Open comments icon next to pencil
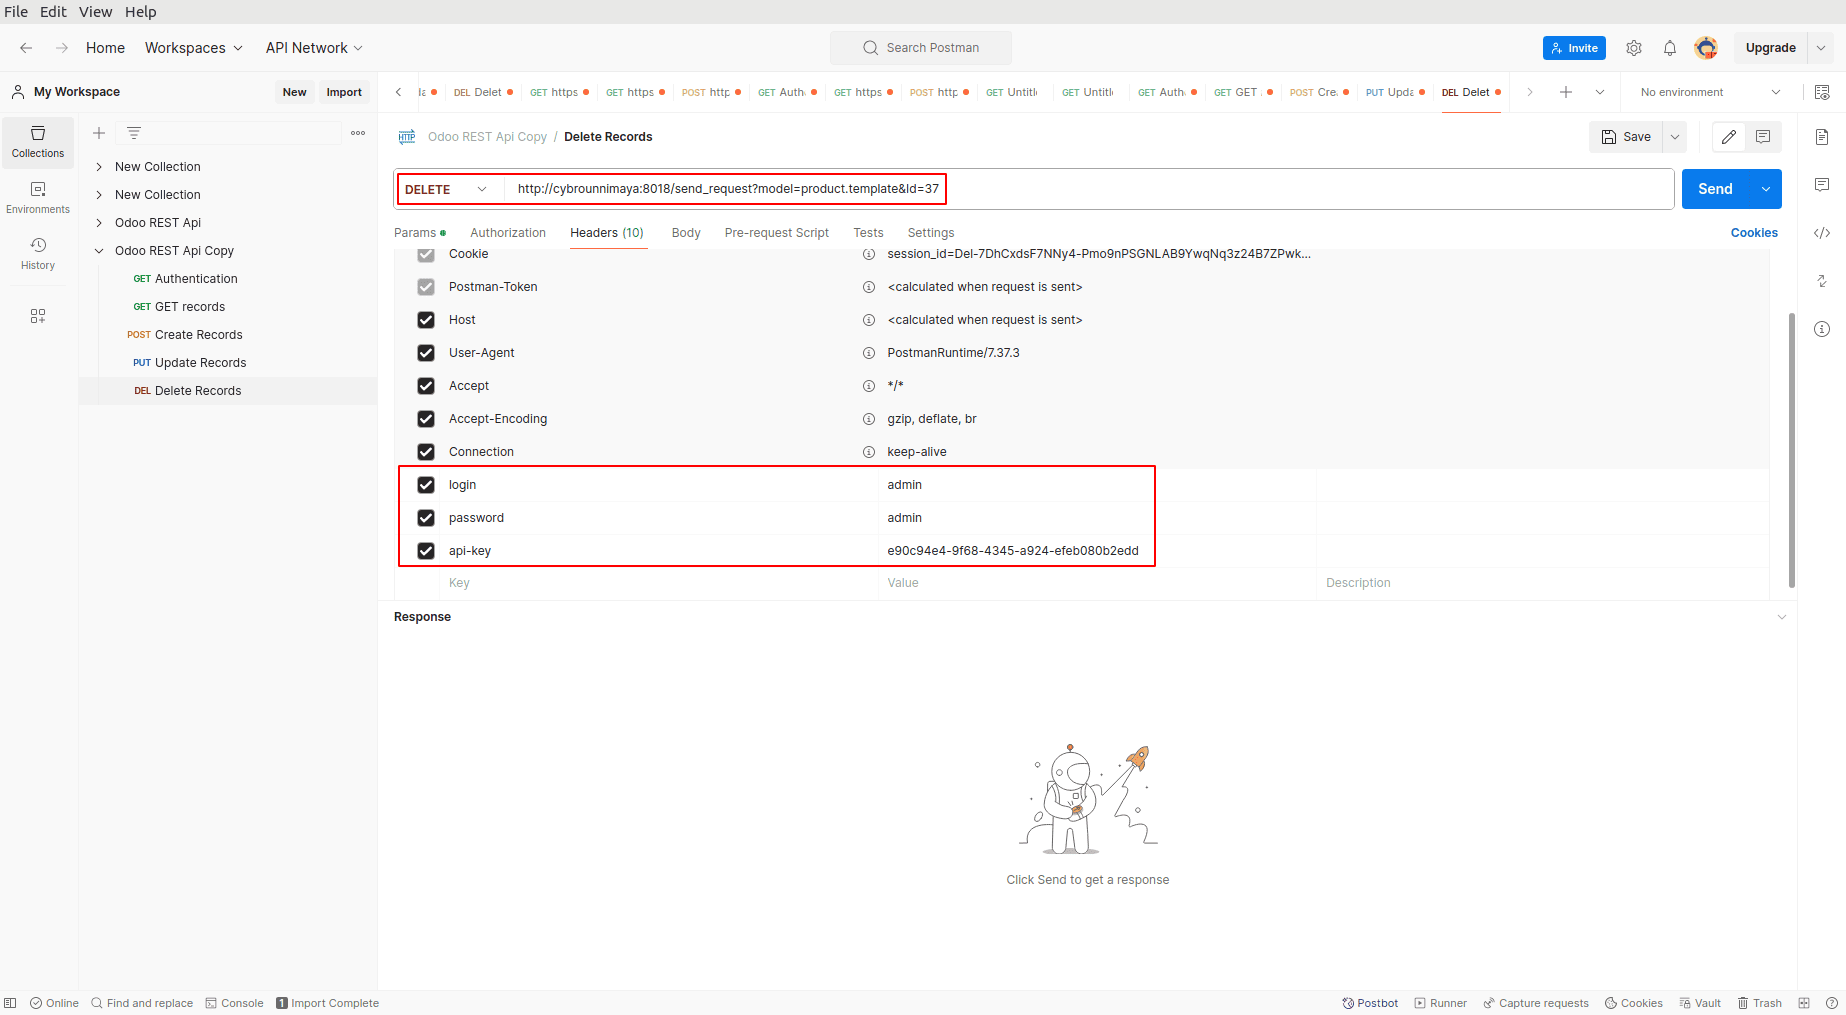This screenshot has height=1015, width=1846. coord(1763,137)
